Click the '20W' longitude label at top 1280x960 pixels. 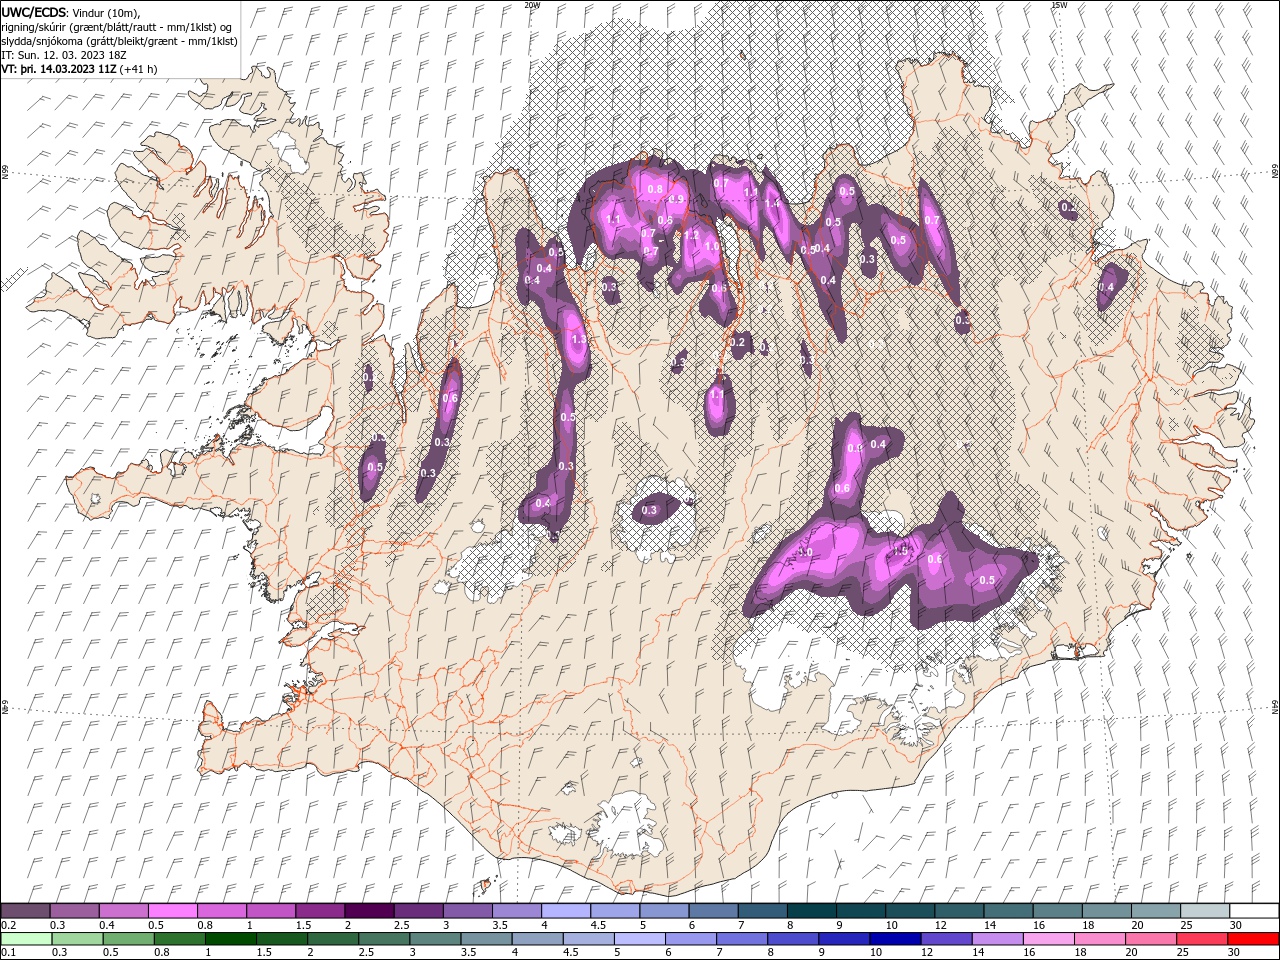(532, 5)
